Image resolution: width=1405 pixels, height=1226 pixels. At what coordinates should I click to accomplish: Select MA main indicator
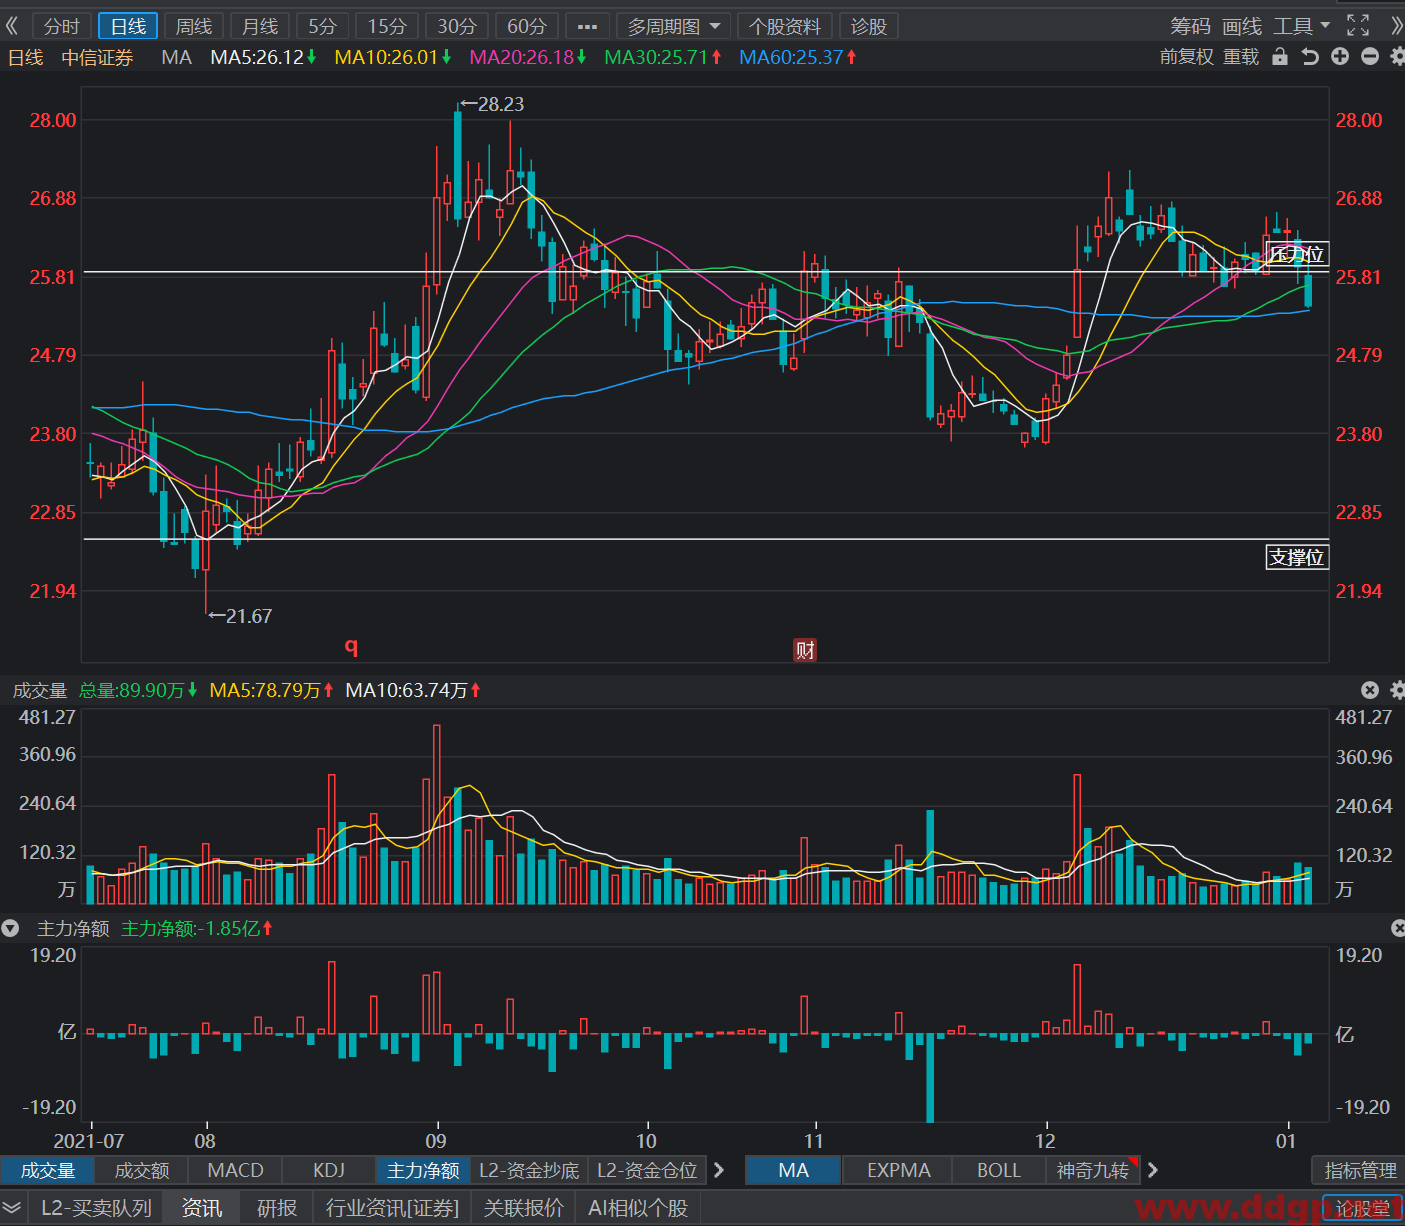(x=794, y=1170)
